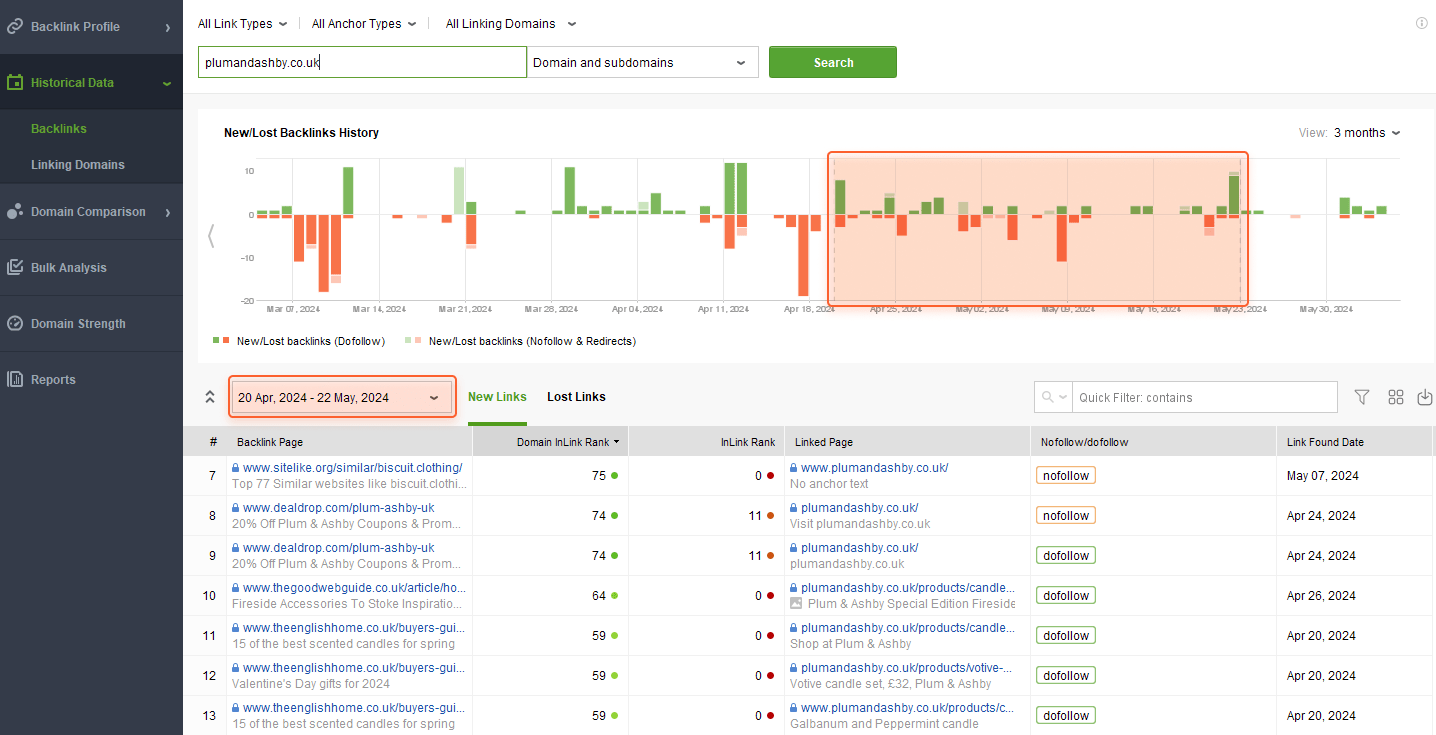Viewport: 1436px width, 735px height.
Task: Click dofollow tag in row 9
Action: pos(1066,556)
